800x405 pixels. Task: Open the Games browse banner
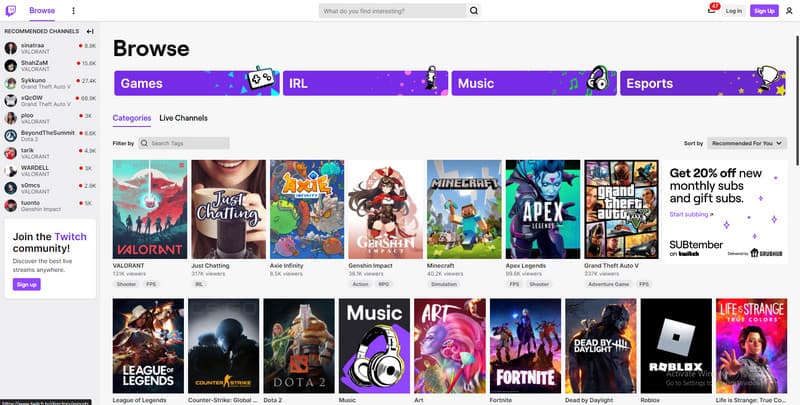(196, 84)
